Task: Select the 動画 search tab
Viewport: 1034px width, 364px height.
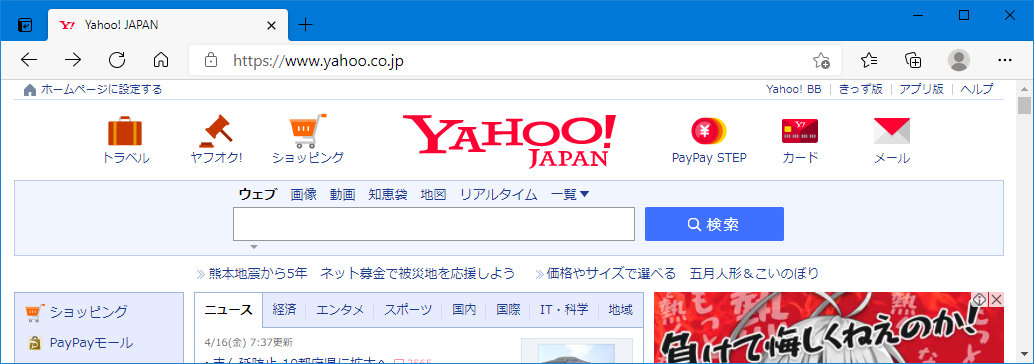Action: [343, 195]
